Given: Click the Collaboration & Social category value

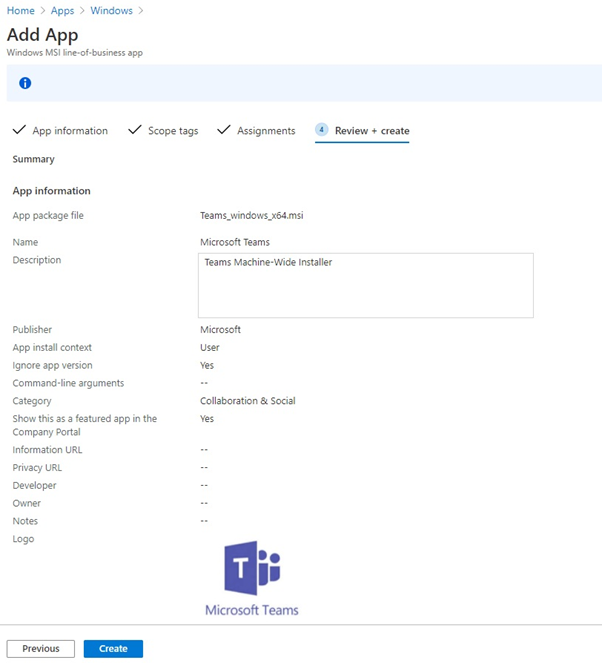Looking at the screenshot, I should [x=248, y=401].
